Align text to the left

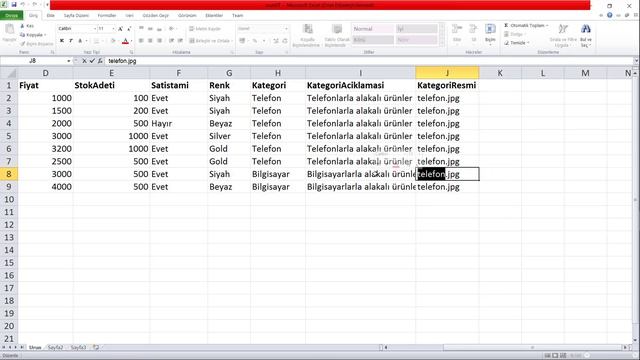click(141, 41)
